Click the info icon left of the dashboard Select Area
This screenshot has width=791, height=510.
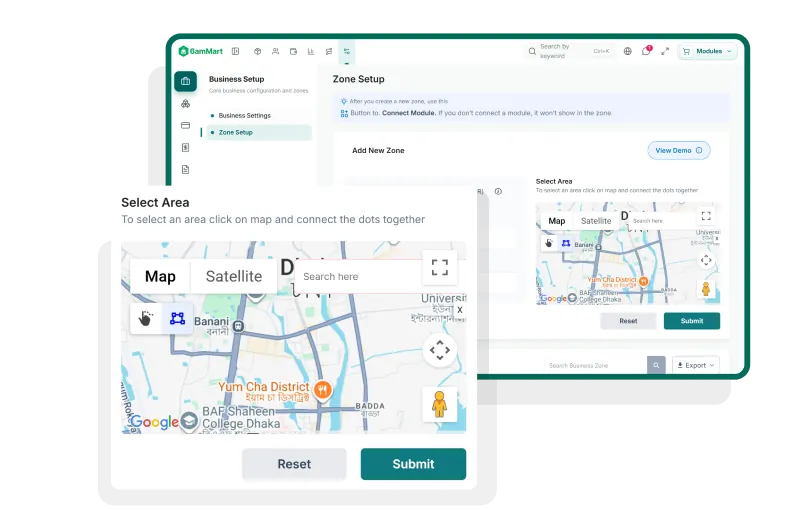pyautogui.click(x=498, y=192)
